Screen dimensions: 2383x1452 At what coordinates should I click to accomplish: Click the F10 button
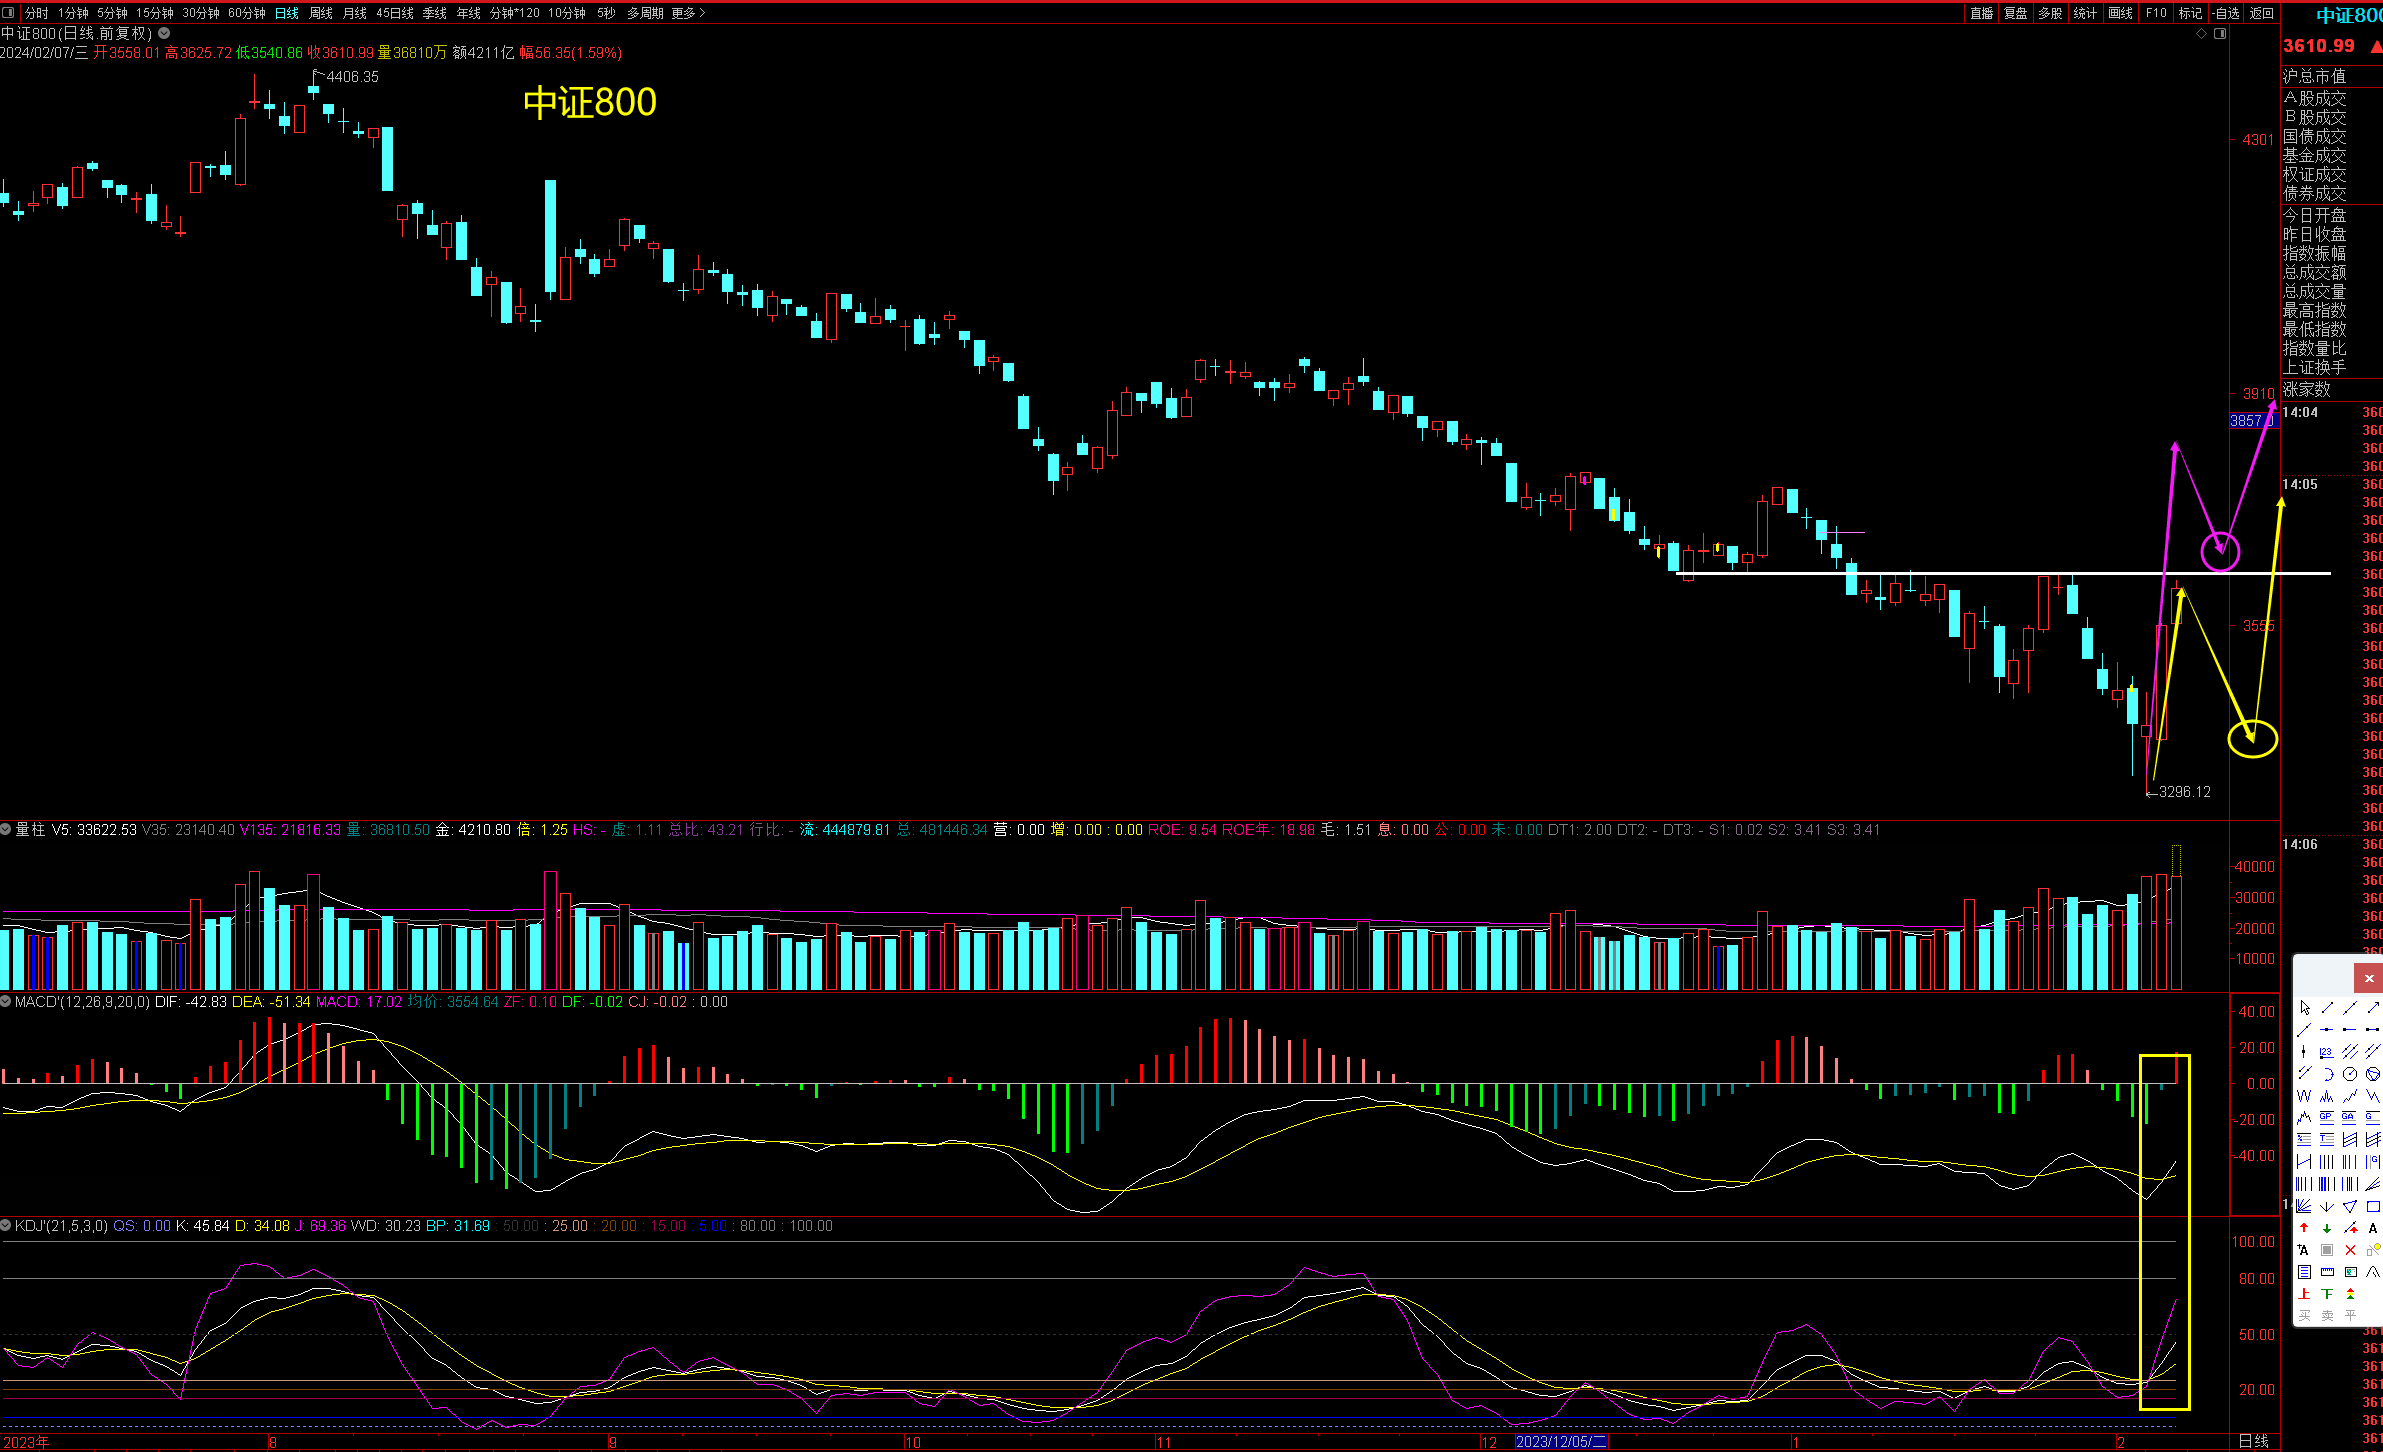click(x=2156, y=13)
